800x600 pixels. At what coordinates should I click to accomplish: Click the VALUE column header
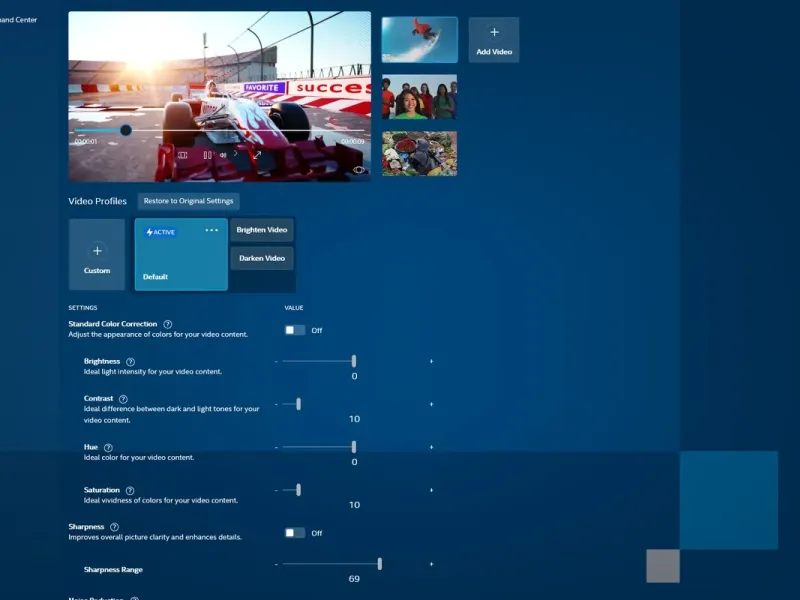point(294,308)
